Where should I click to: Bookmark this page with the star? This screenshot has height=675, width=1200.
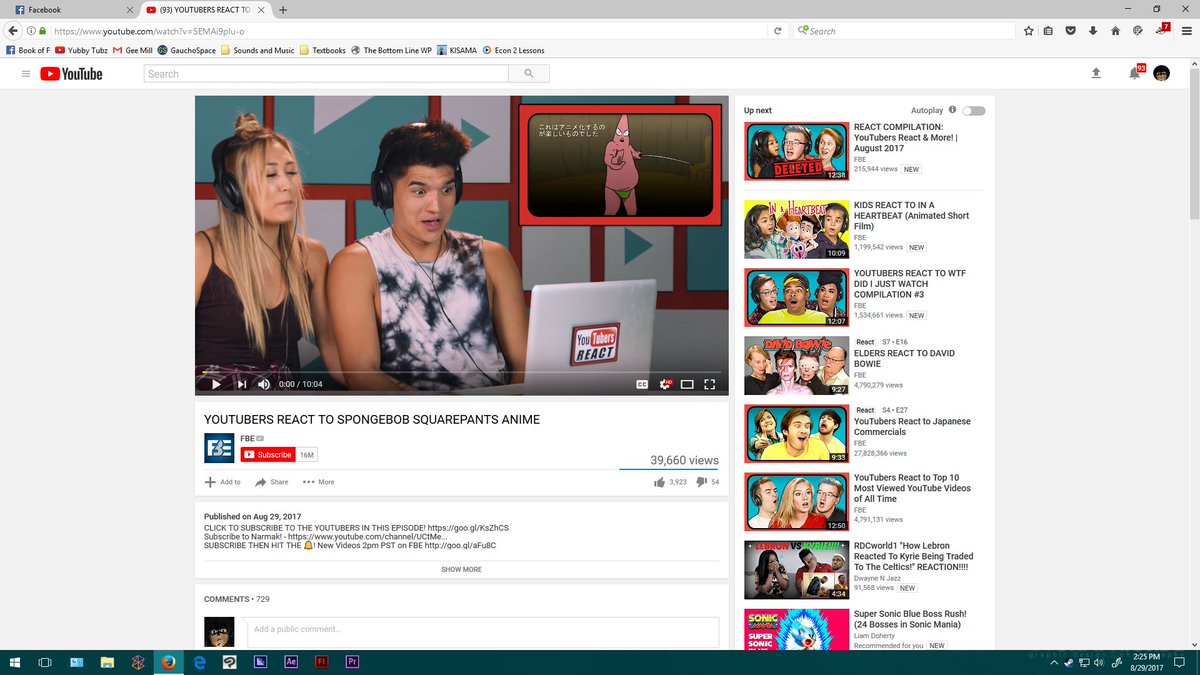coord(1029,31)
